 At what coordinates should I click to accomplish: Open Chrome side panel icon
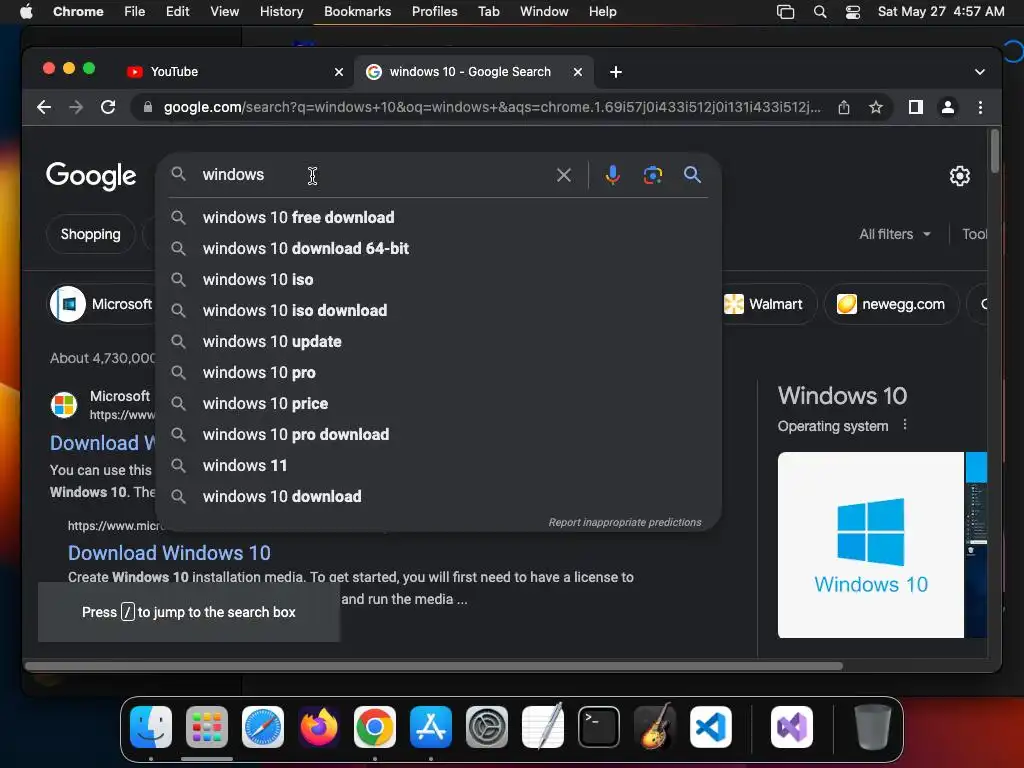[916, 107]
